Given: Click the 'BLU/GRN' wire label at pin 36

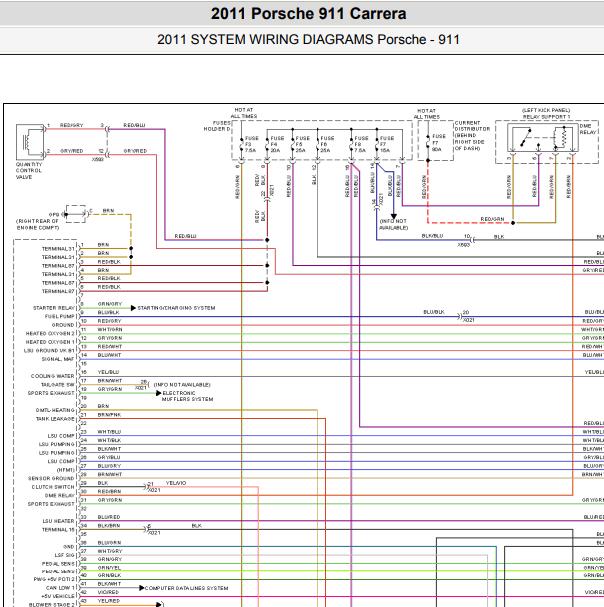Looking at the screenshot, I should (x=109, y=543).
